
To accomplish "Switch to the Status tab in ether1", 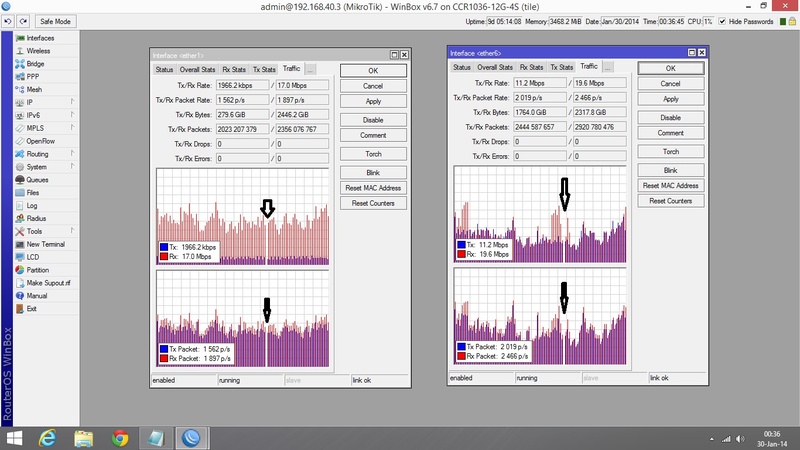I will 164,69.
